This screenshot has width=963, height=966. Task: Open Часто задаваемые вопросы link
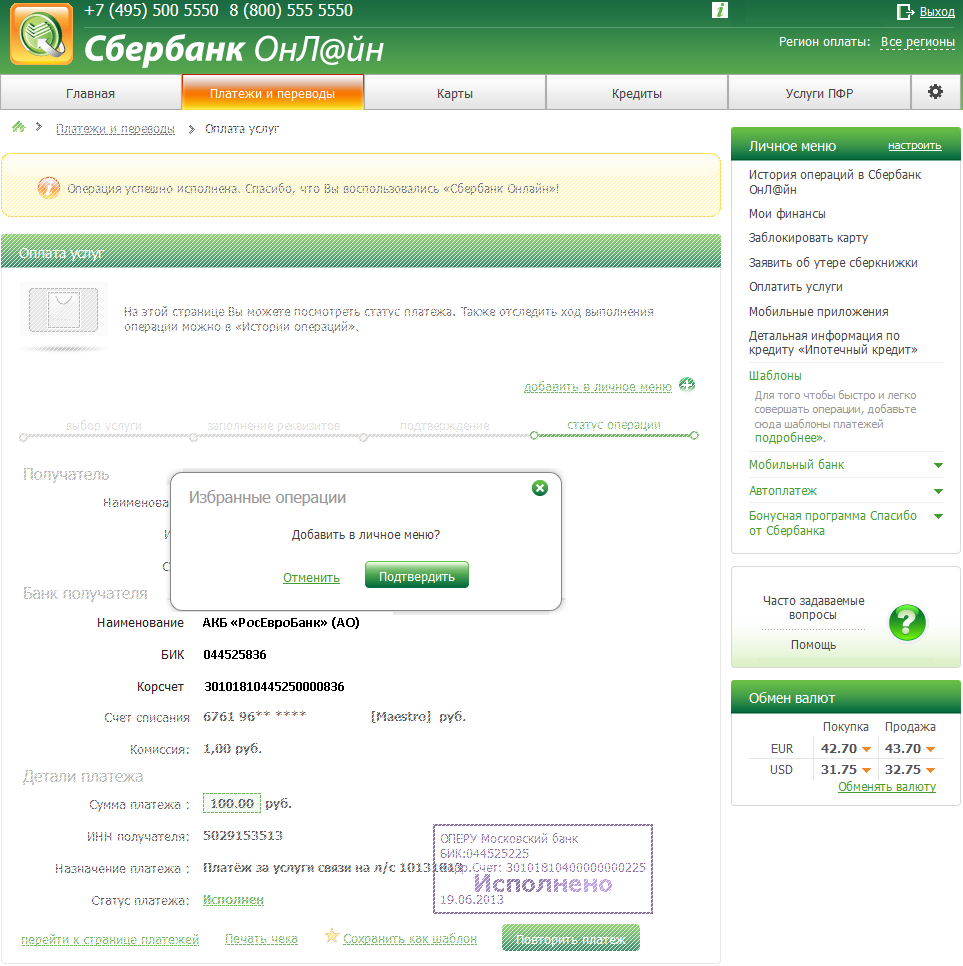click(813, 607)
